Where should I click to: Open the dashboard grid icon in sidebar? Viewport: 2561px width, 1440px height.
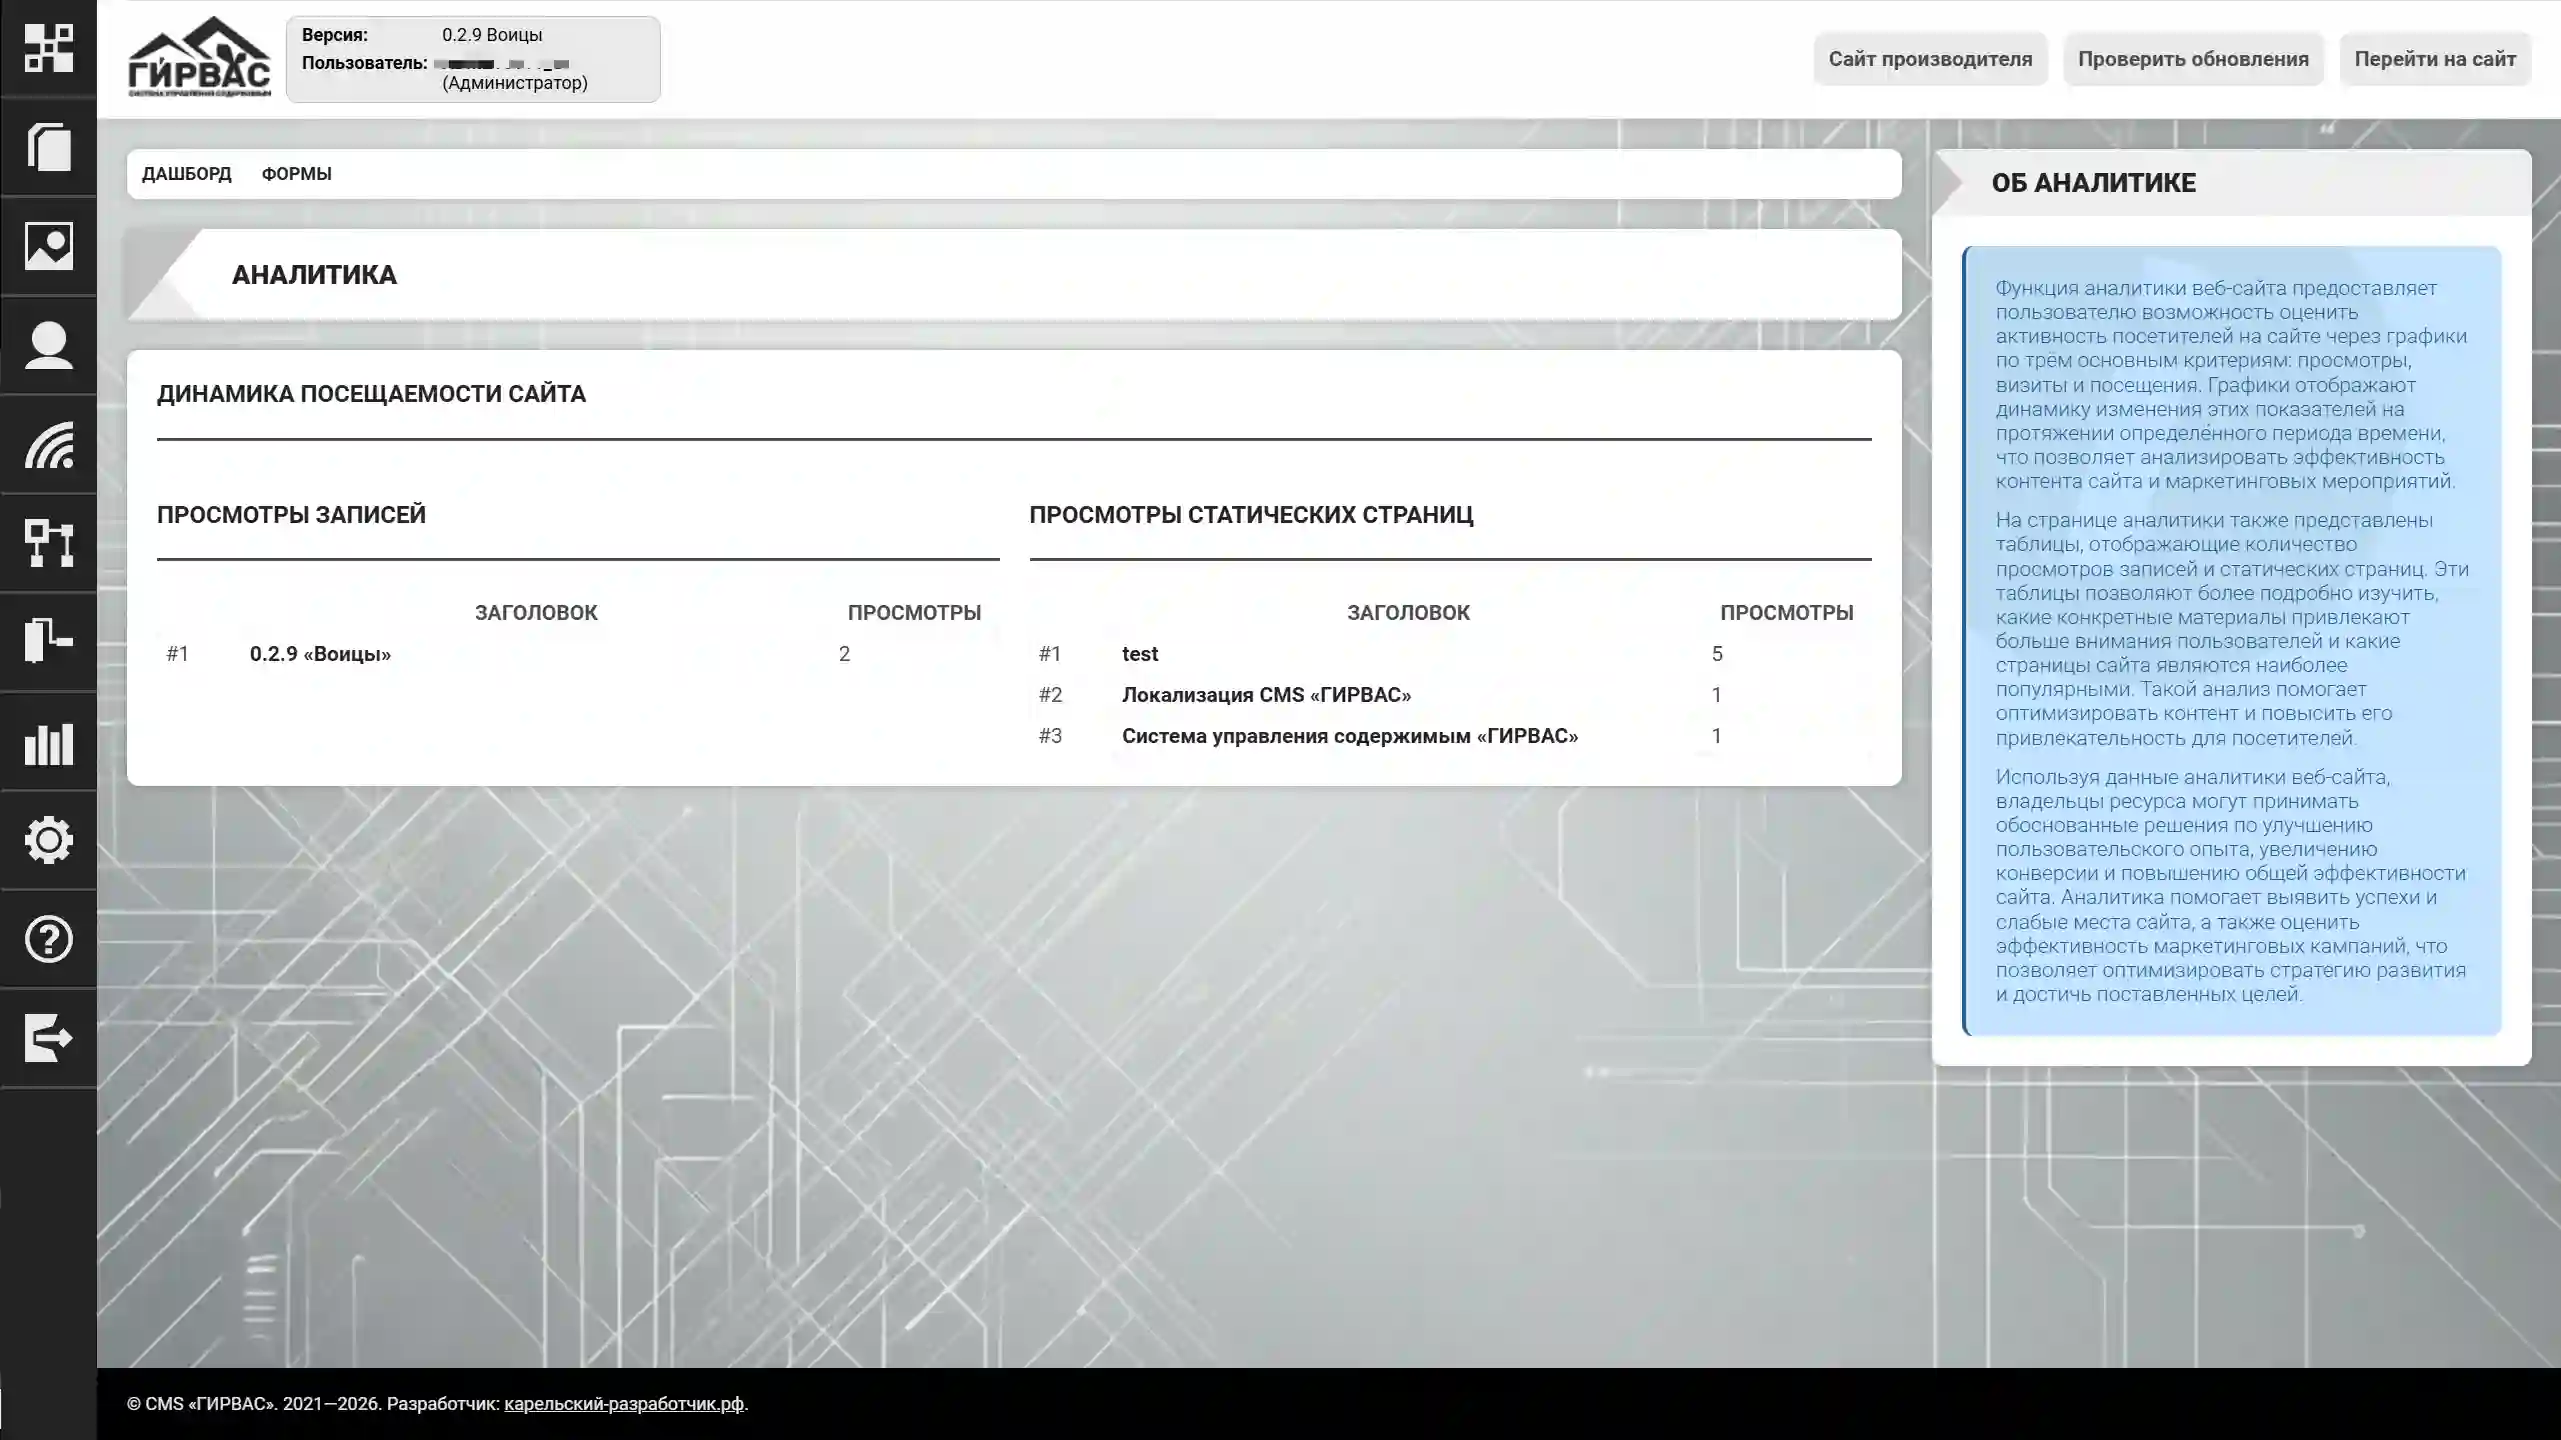pyautogui.click(x=48, y=48)
